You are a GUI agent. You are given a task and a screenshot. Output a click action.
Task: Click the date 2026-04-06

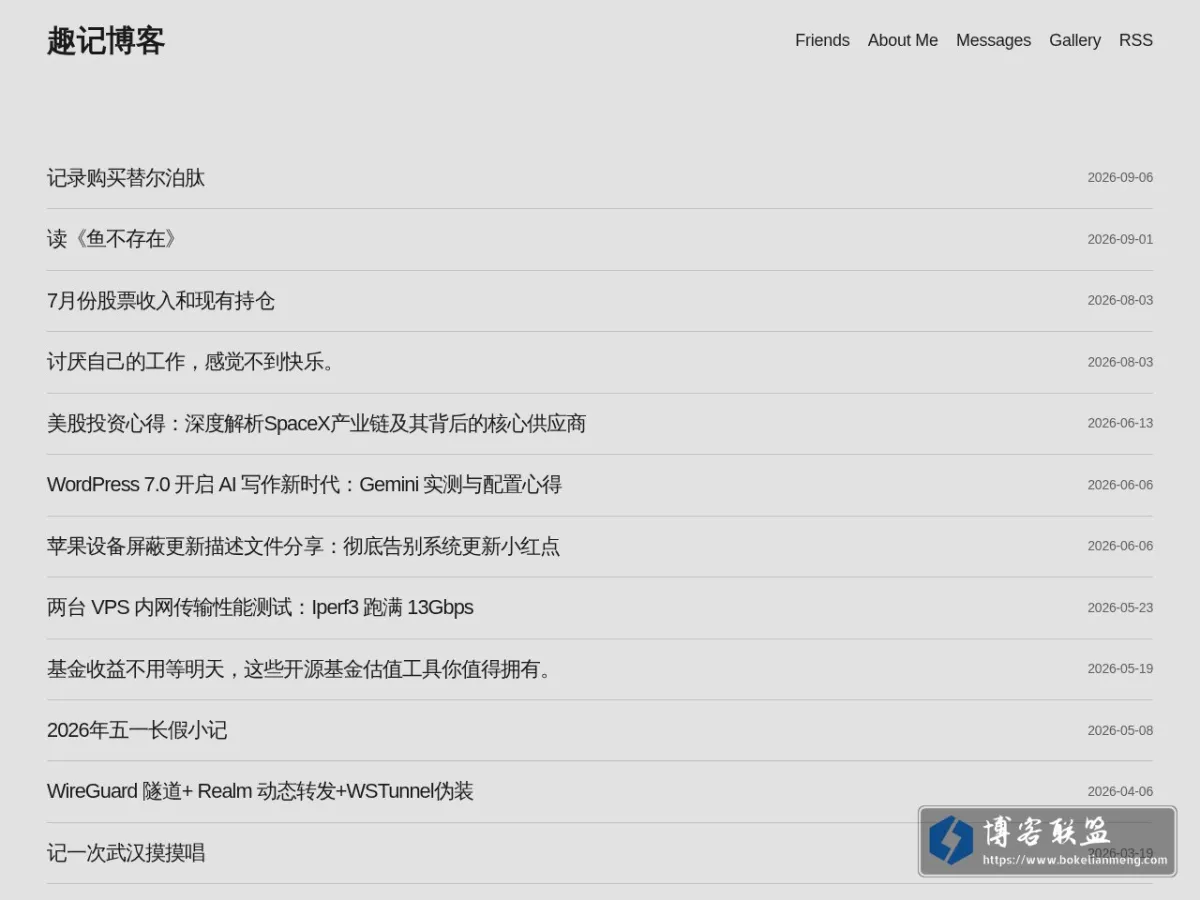[1120, 792]
